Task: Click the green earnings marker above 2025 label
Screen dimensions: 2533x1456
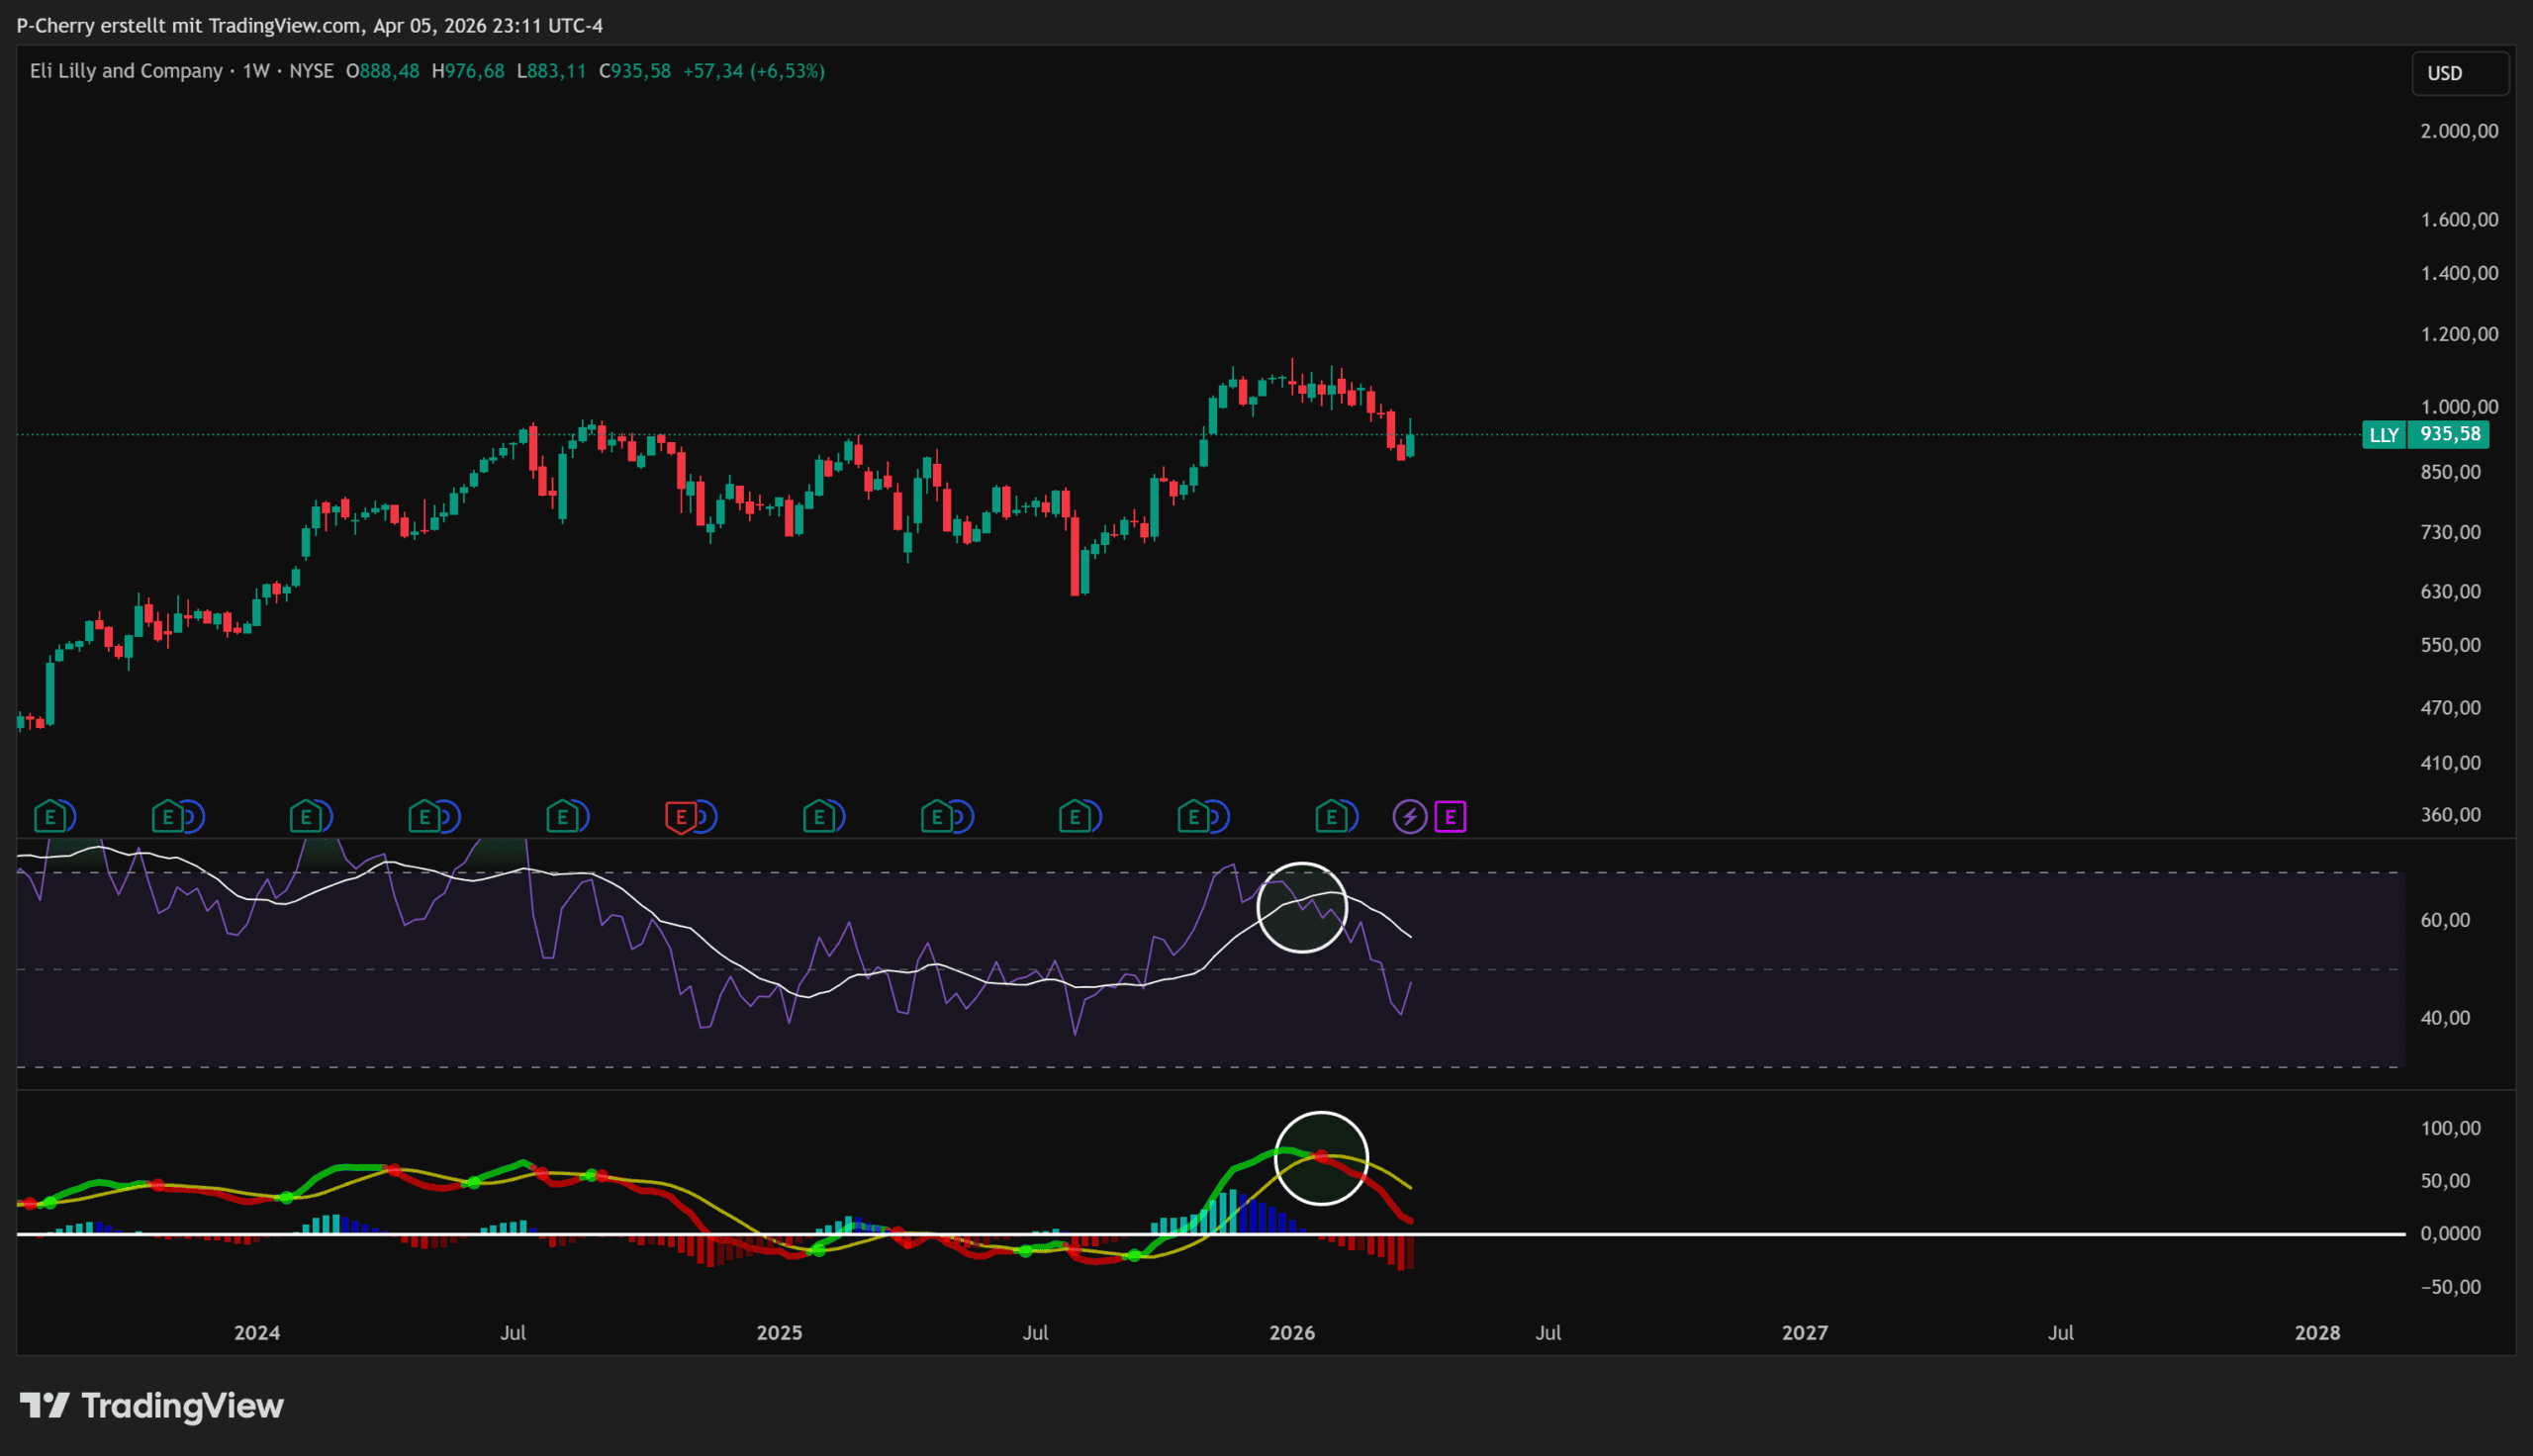Action: [818, 817]
